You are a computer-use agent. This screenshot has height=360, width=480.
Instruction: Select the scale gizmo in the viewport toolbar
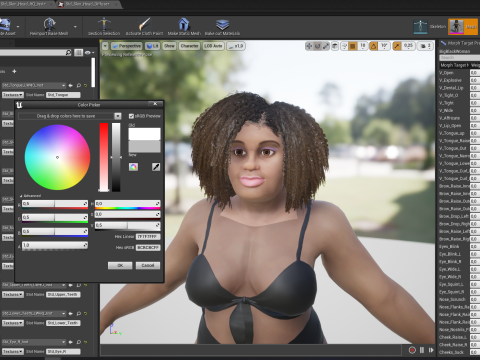(x=326, y=46)
